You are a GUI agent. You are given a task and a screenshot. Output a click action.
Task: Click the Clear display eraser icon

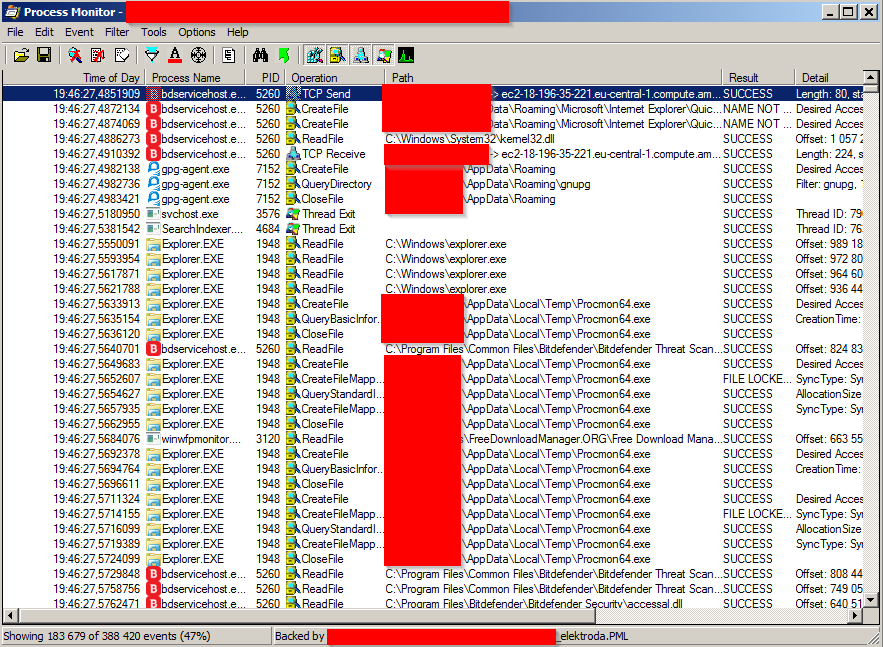(122, 55)
